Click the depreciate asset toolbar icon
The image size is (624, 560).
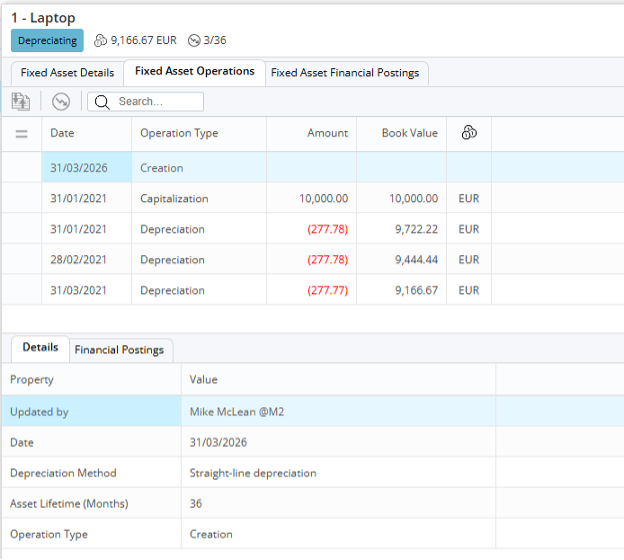(x=61, y=101)
